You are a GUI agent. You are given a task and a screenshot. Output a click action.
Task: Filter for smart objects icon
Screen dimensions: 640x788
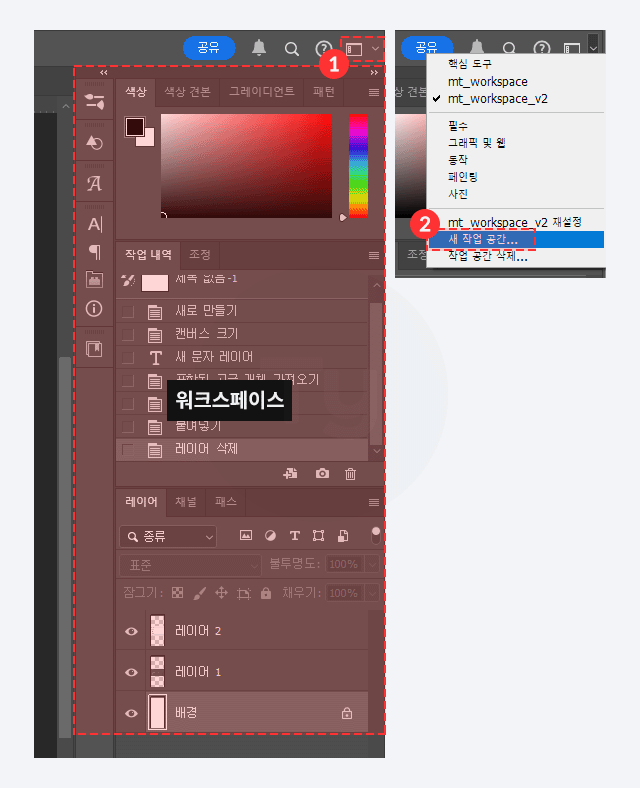point(343,536)
